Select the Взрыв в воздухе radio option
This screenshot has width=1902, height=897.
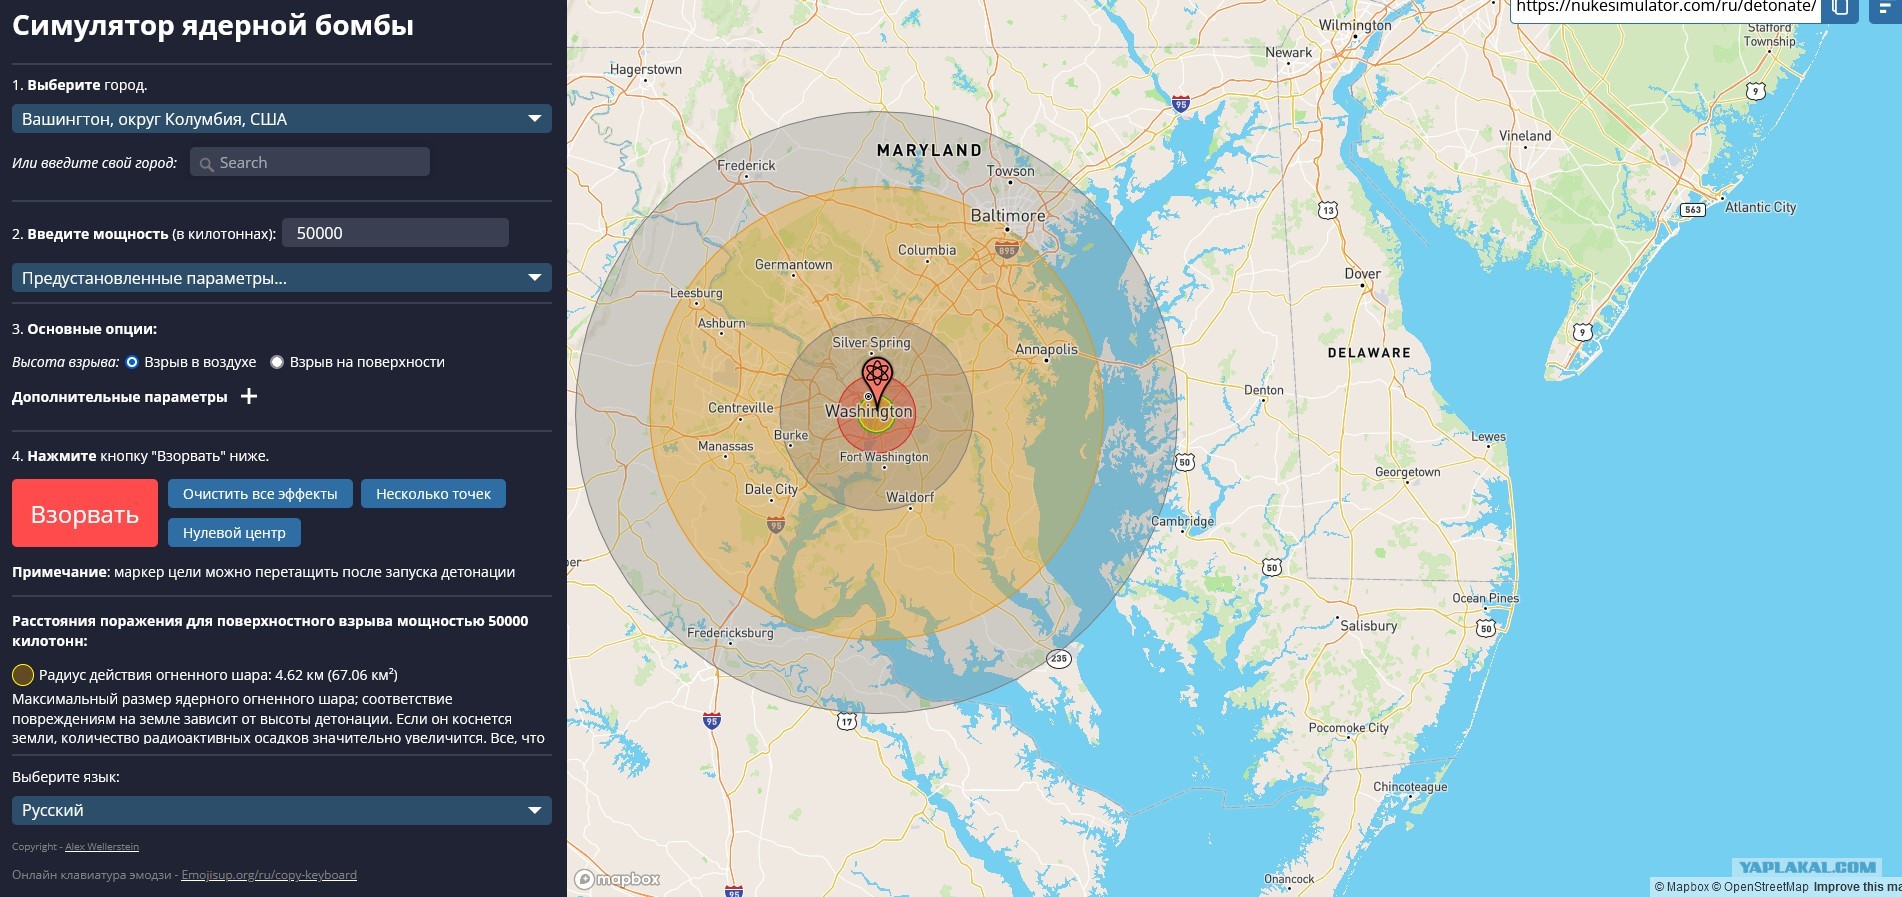pyautogui.click(x=132, y=362)
